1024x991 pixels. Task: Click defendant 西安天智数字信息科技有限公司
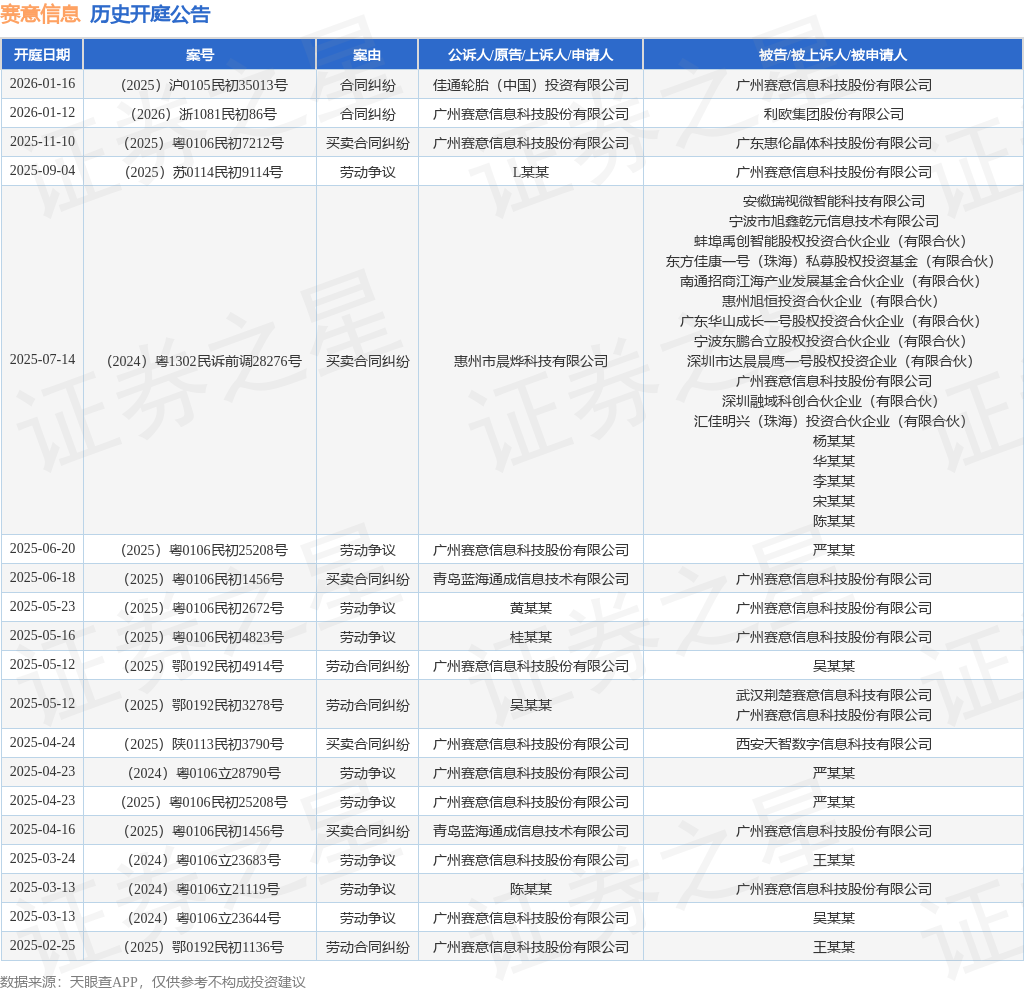pyautogui.click(x=834, y=744)
